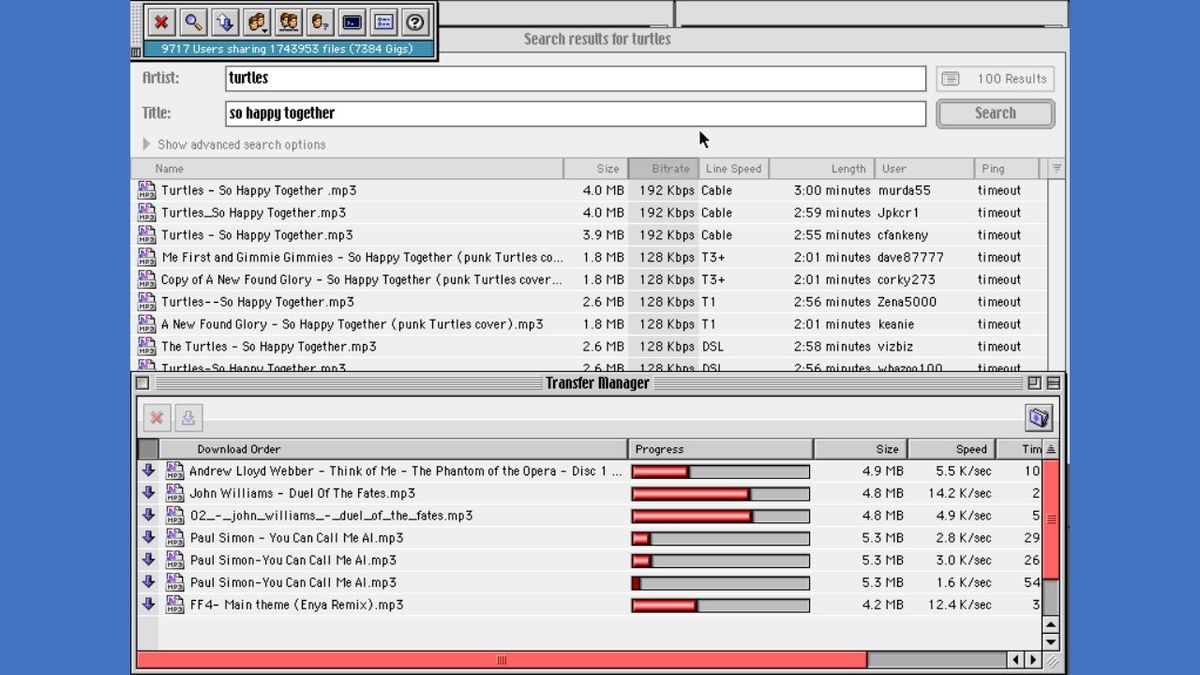This screenshot has height=675, width=1200.
Task: Expand Show advanced search options
Action: point(147,144)
